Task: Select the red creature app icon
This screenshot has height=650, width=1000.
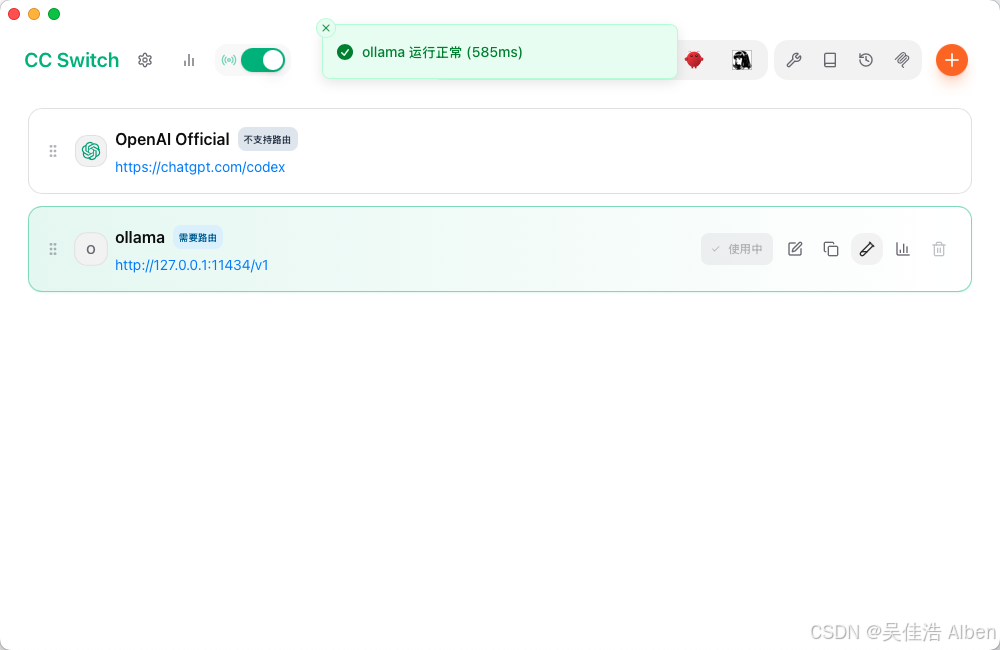Action: click(694, 60)
